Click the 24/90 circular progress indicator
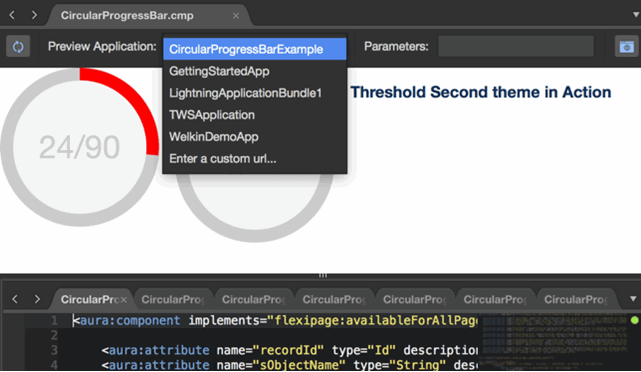This screenshot has width=641, height=372. pyautogui.click(x=80, y=147)
